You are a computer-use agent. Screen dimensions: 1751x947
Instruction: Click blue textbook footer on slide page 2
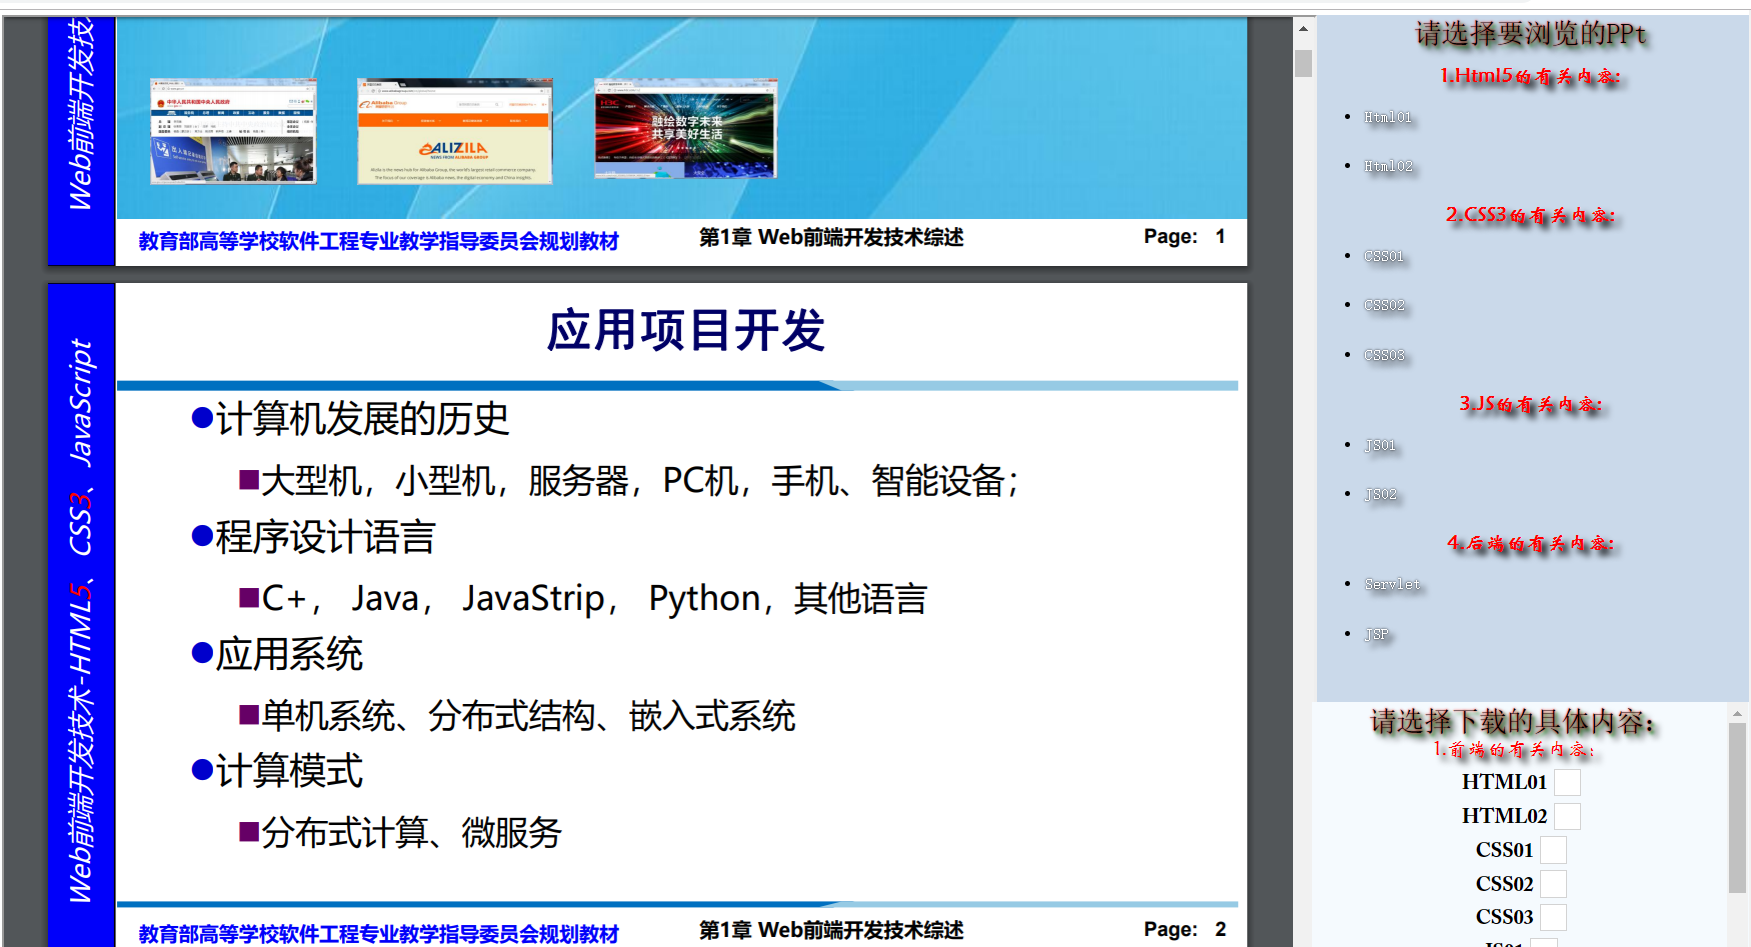pyautogui.click(x=378, y=934)
